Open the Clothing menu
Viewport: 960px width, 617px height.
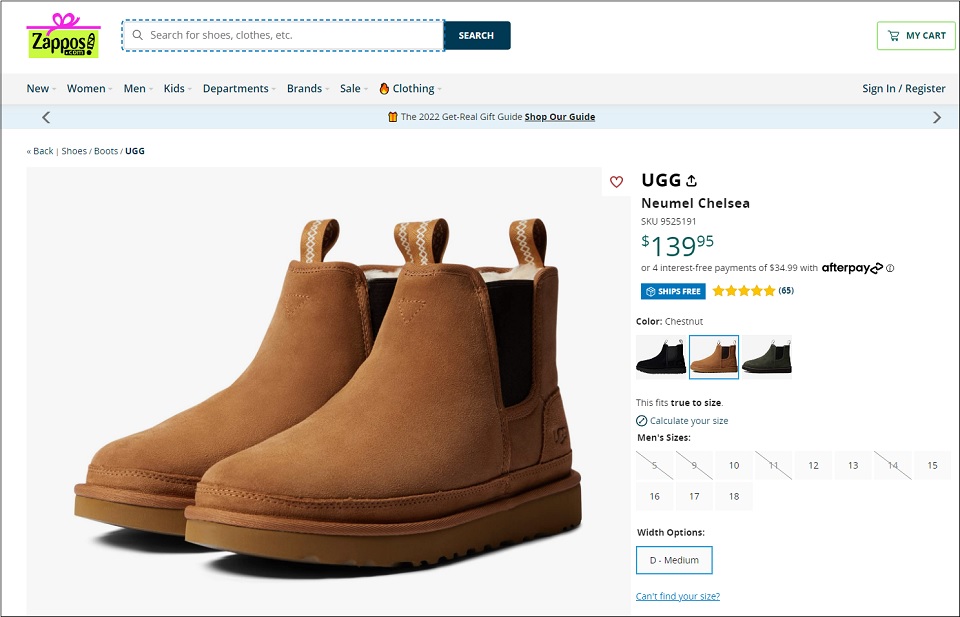pyautogui.click(x=416, y=88)
